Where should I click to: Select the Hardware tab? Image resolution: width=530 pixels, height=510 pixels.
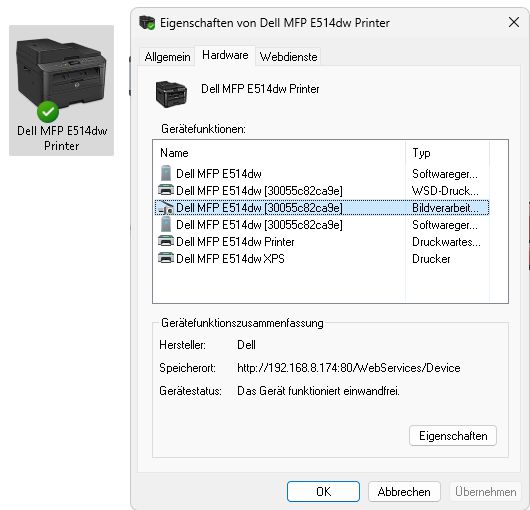click(x=225, y=55)
